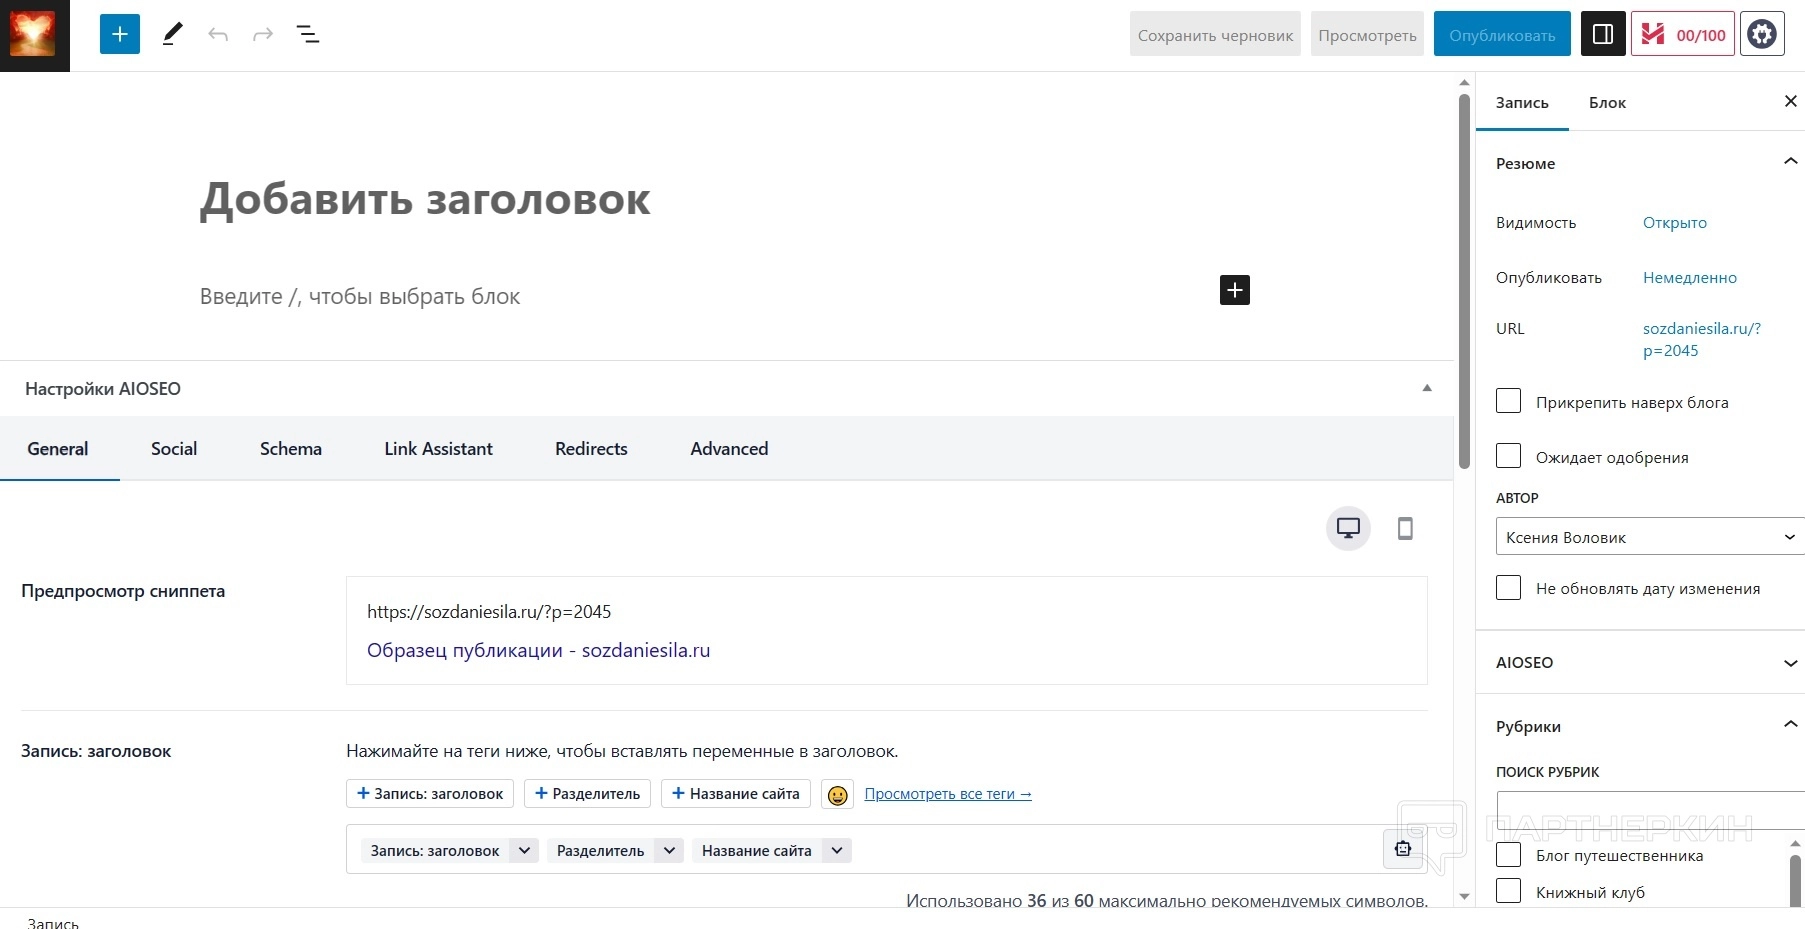Select the pencil Tools icon
This screenshot has width=1805, height=929.
click(x=173, y=35)
